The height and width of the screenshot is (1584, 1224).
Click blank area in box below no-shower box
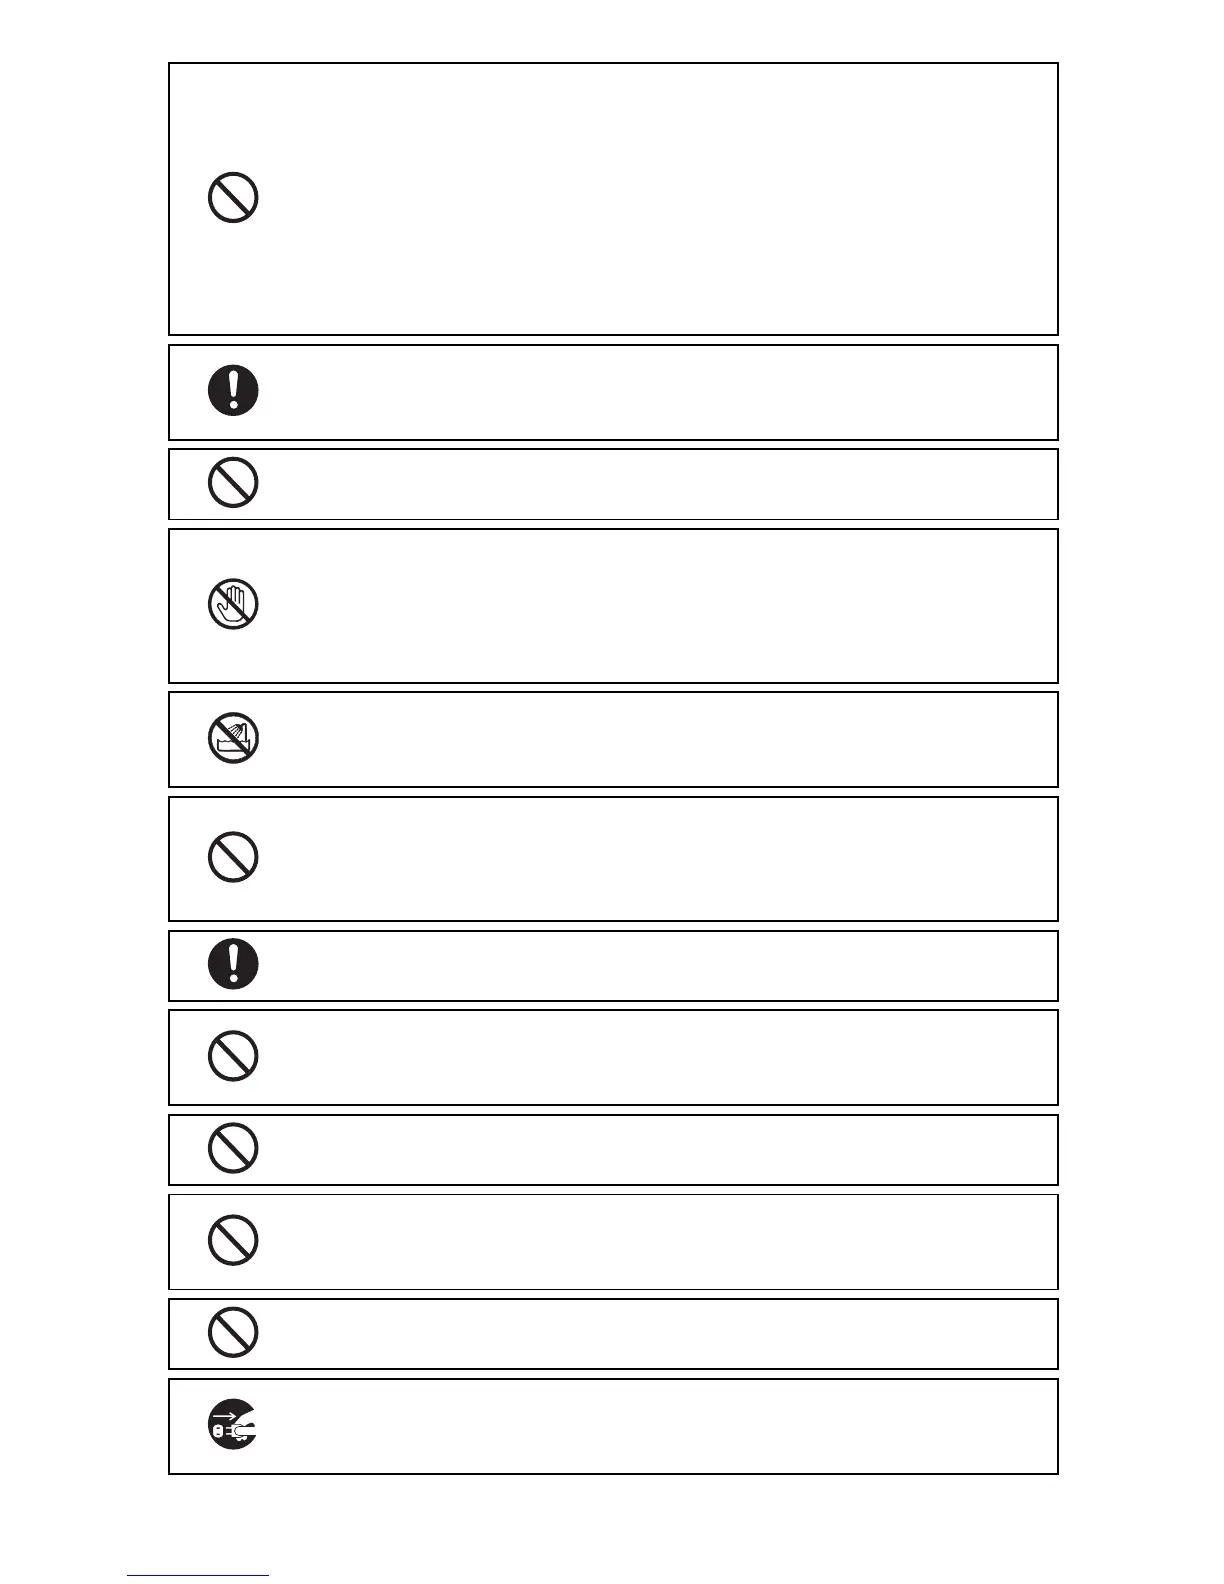(x=650, y=858)
